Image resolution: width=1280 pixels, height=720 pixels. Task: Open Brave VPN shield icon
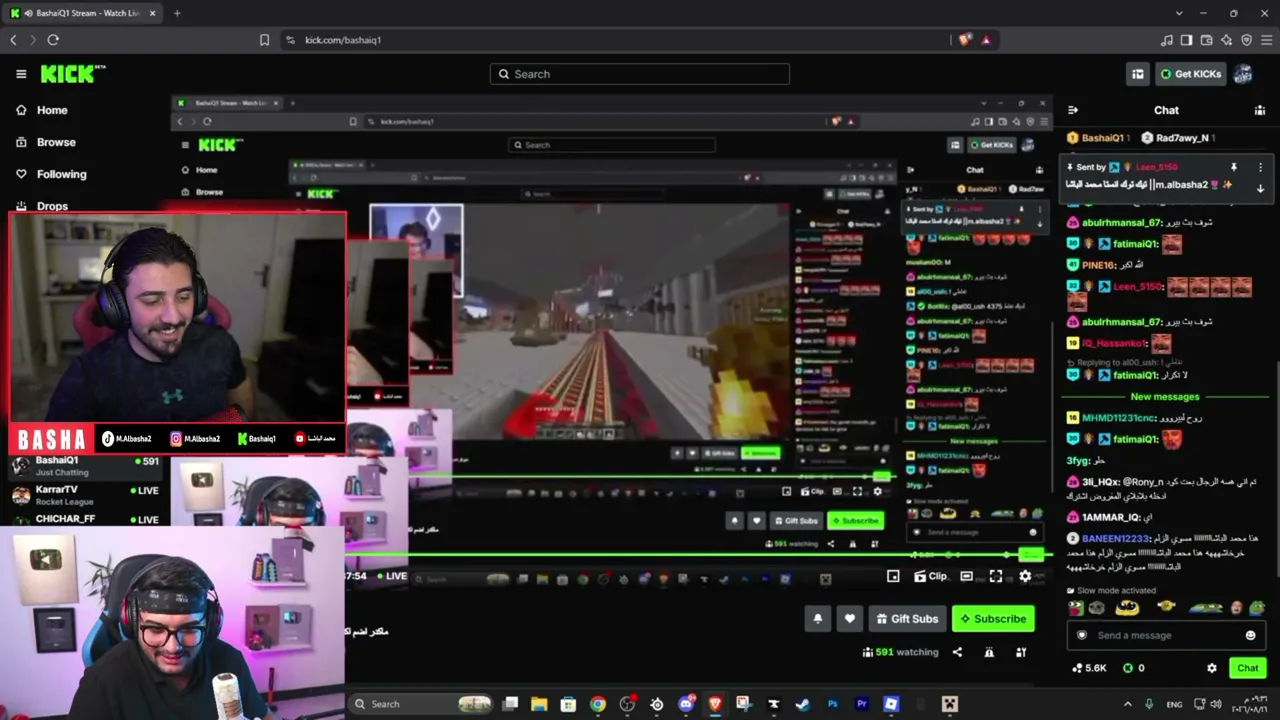click(1247, 40)
